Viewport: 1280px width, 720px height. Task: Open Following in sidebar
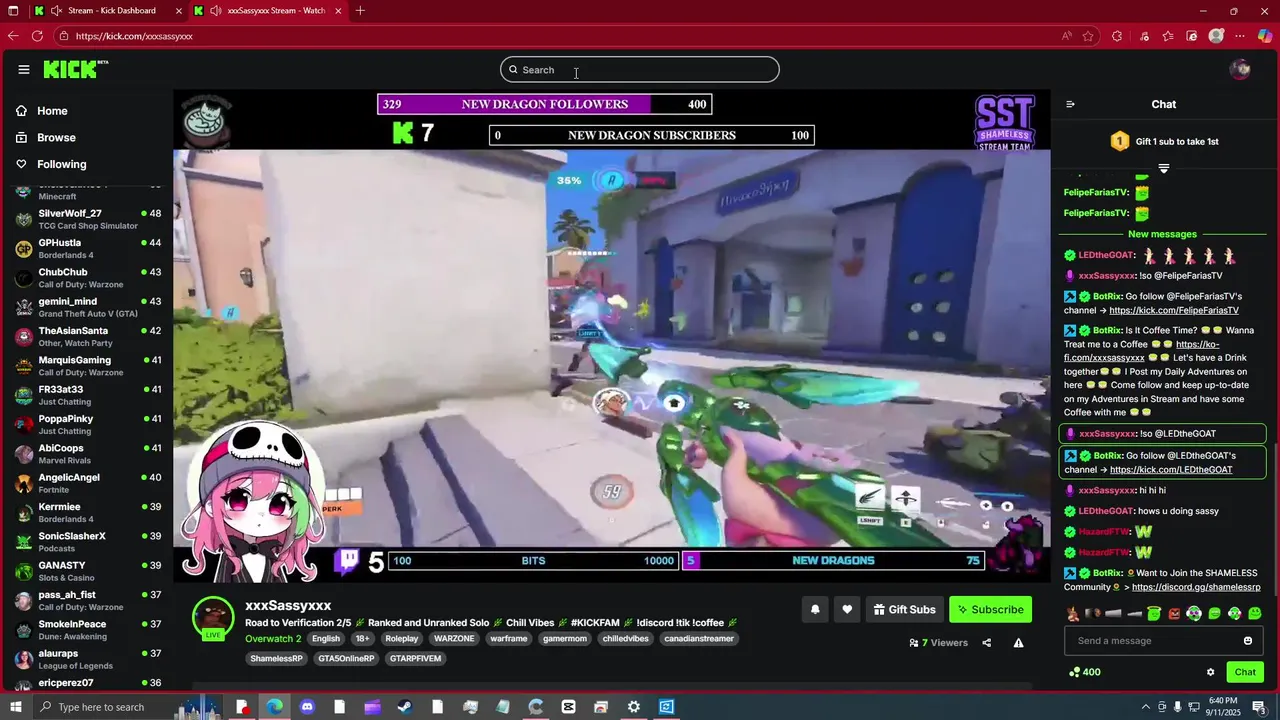pos(61,164)
